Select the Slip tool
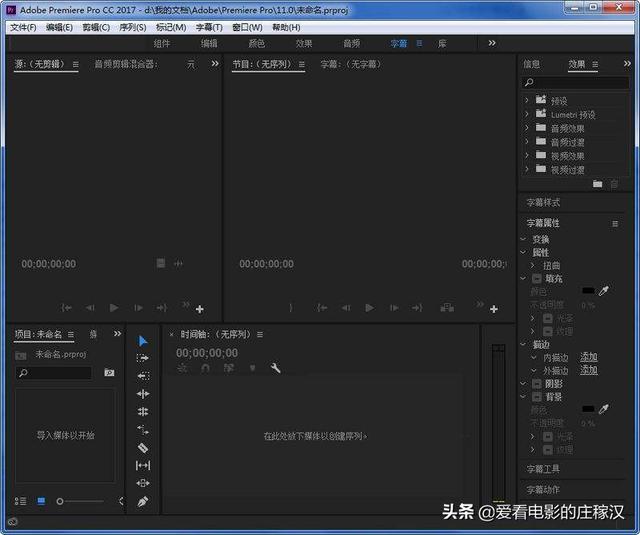This screenshot has width=640, height=535. point(143,465)
